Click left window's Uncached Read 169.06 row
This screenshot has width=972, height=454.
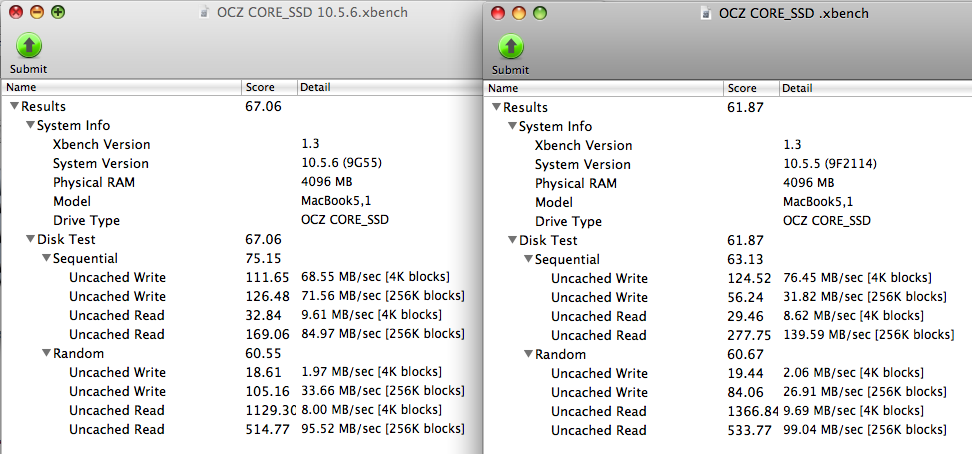coord(242,334)
